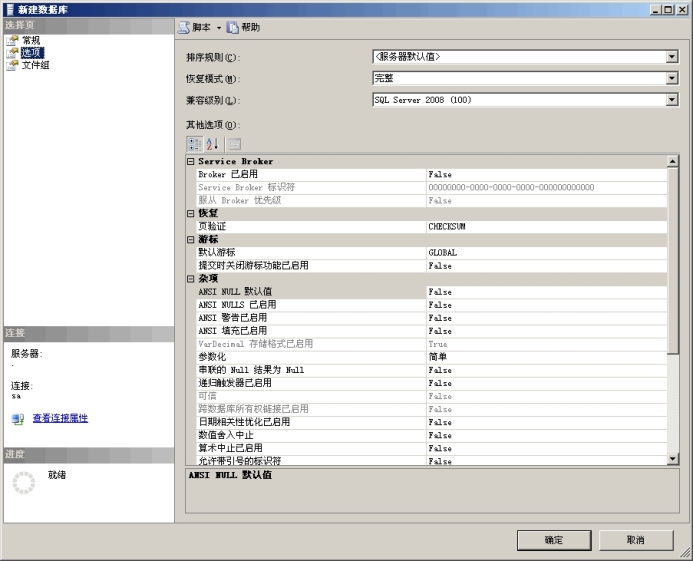Click the window title bar icon
Screen dimensions: 693x561
pos(10,10)
